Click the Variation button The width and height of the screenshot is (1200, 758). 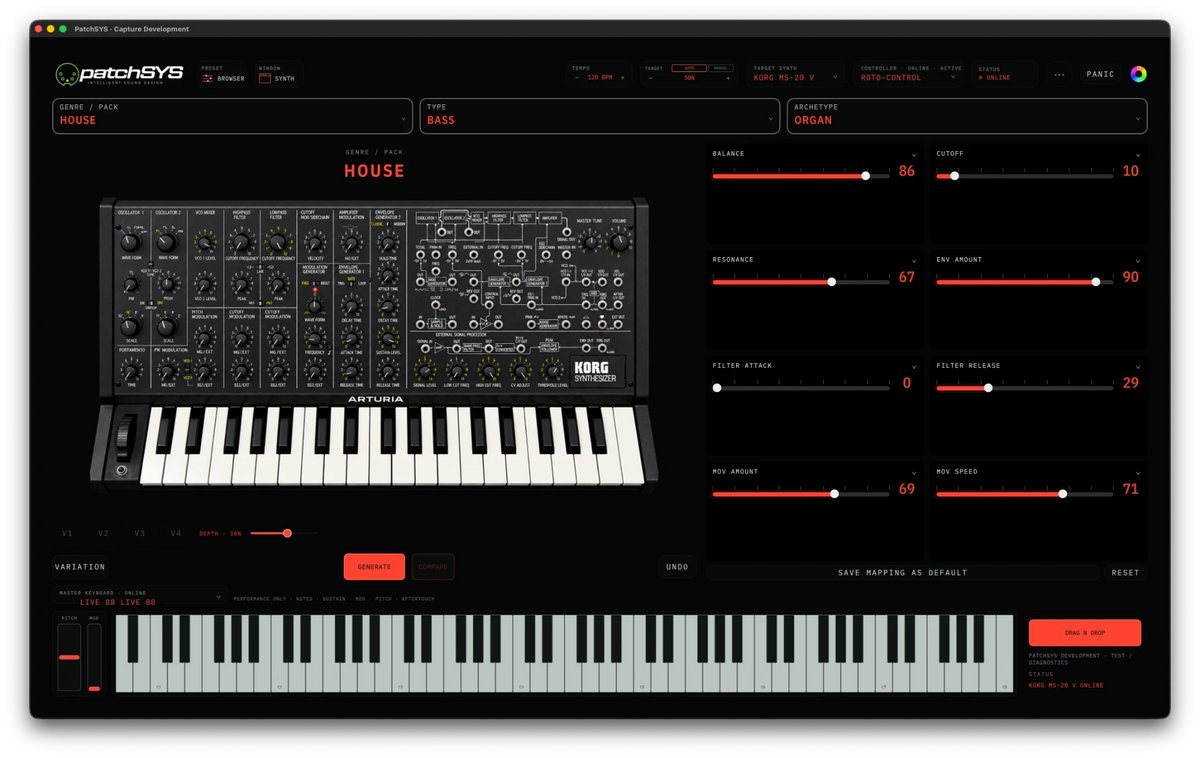pyautogui.click(x=80, y=567)
